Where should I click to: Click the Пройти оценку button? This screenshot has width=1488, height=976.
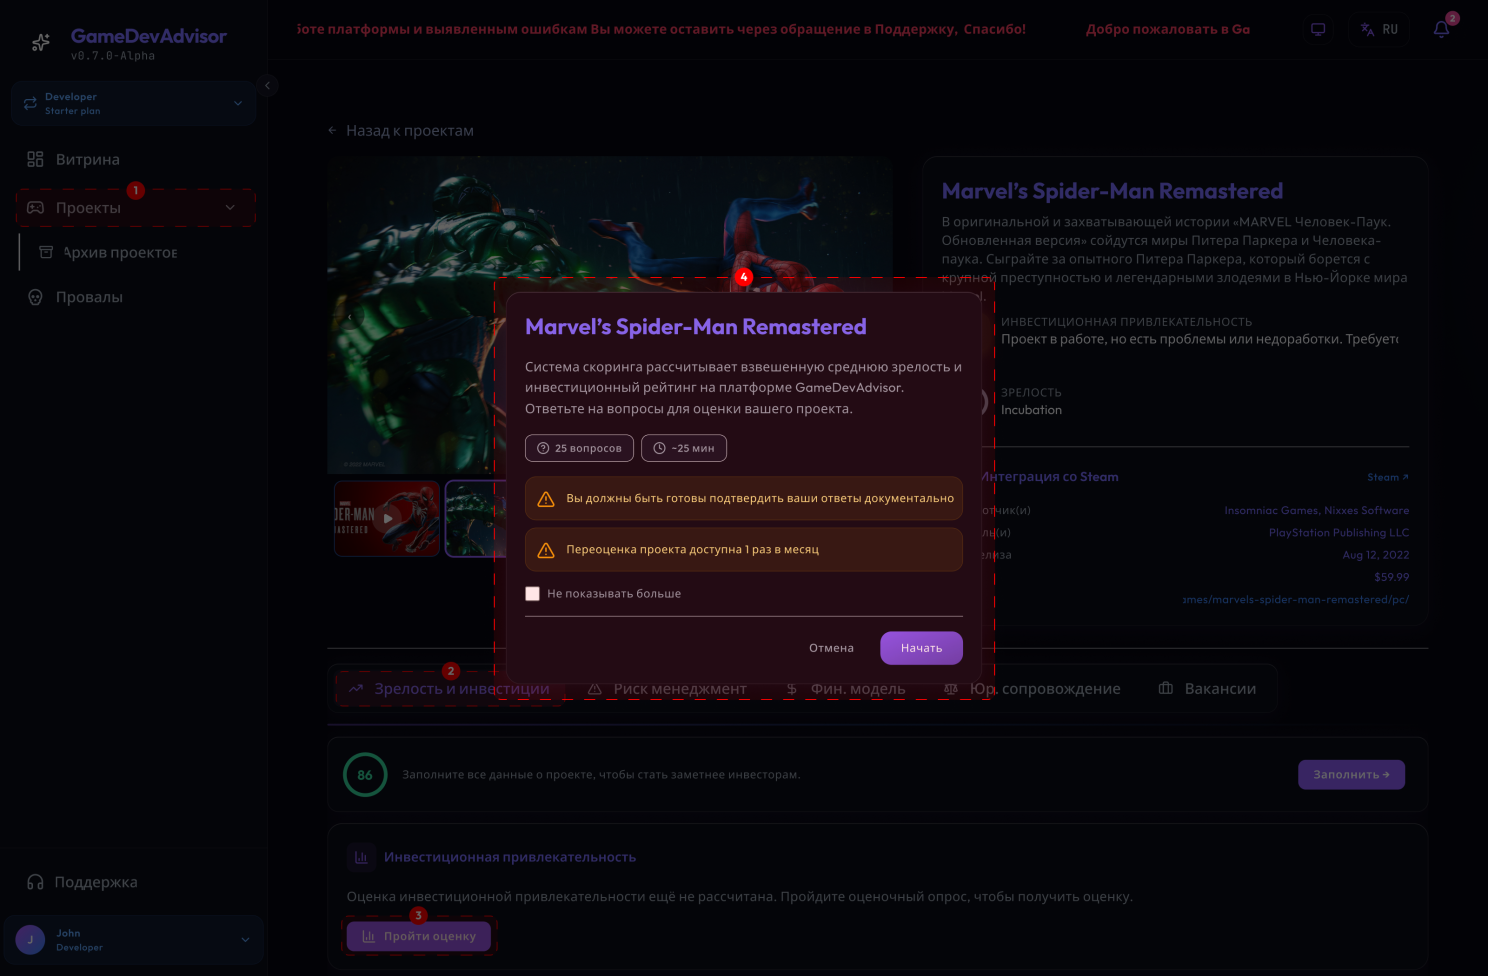(x=419, y=937)
